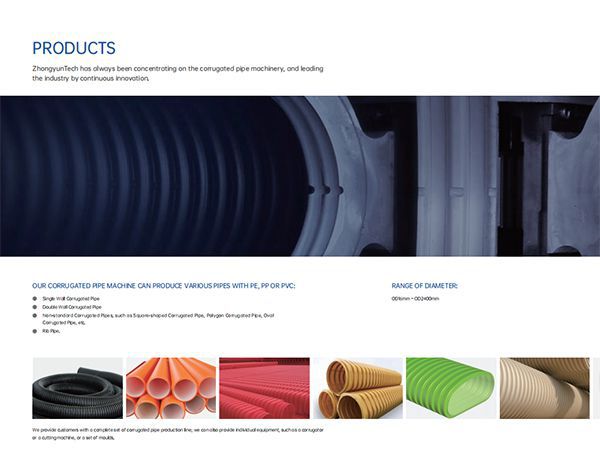Click the bullet next to Rib Pipe

tap(35, 331)
